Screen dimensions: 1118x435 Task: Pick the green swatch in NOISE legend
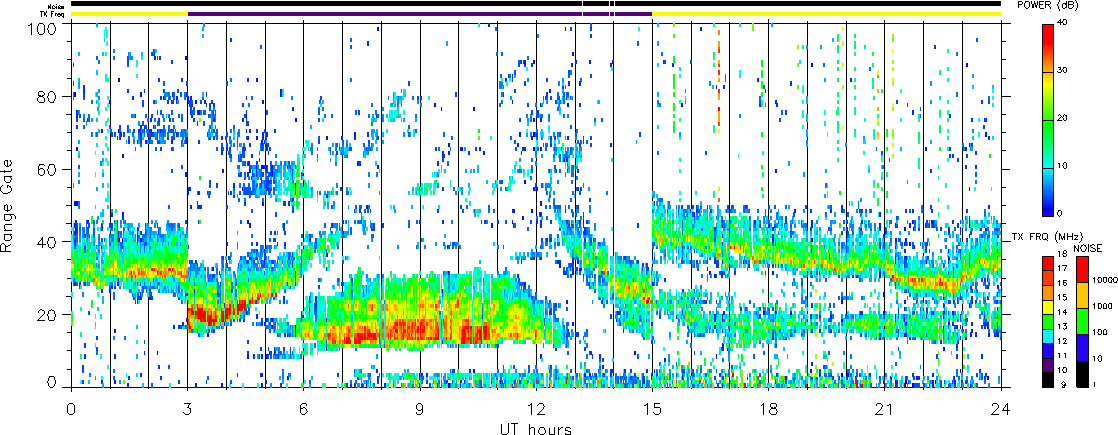click(1082, 321)
